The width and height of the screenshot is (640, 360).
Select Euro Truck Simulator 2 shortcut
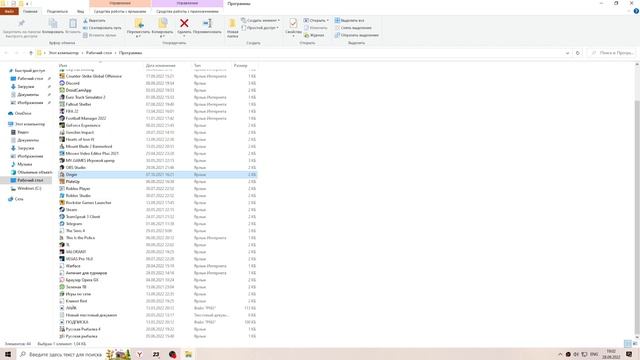(x=85, y=97)
